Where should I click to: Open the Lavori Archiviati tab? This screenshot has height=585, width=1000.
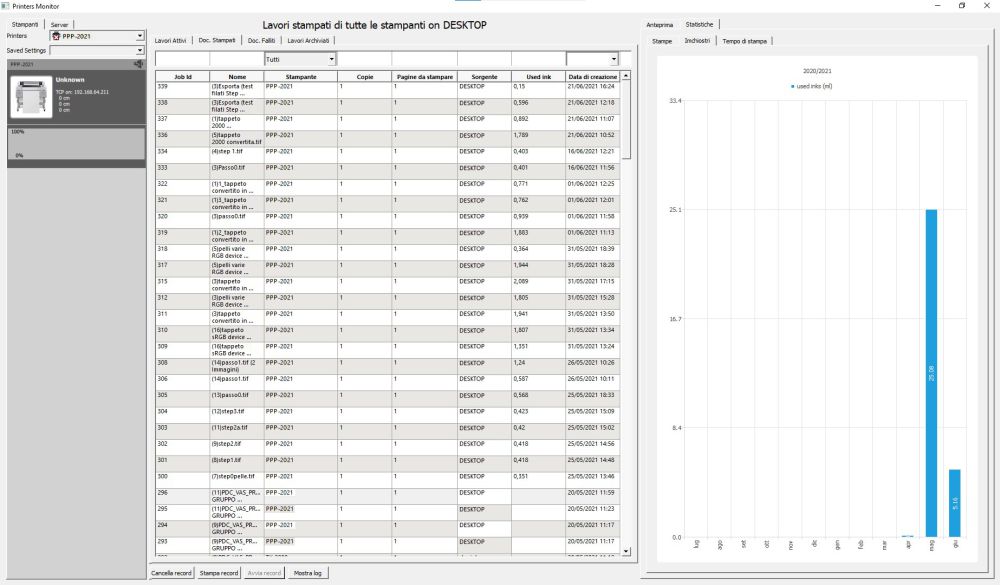tap(308, 41)
